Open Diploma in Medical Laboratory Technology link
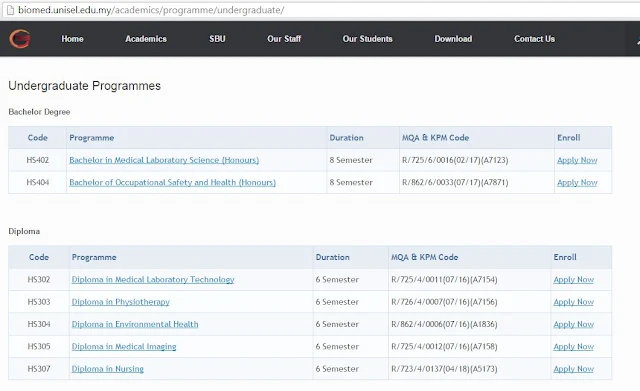Screen dimensions: 640x391 153,280
